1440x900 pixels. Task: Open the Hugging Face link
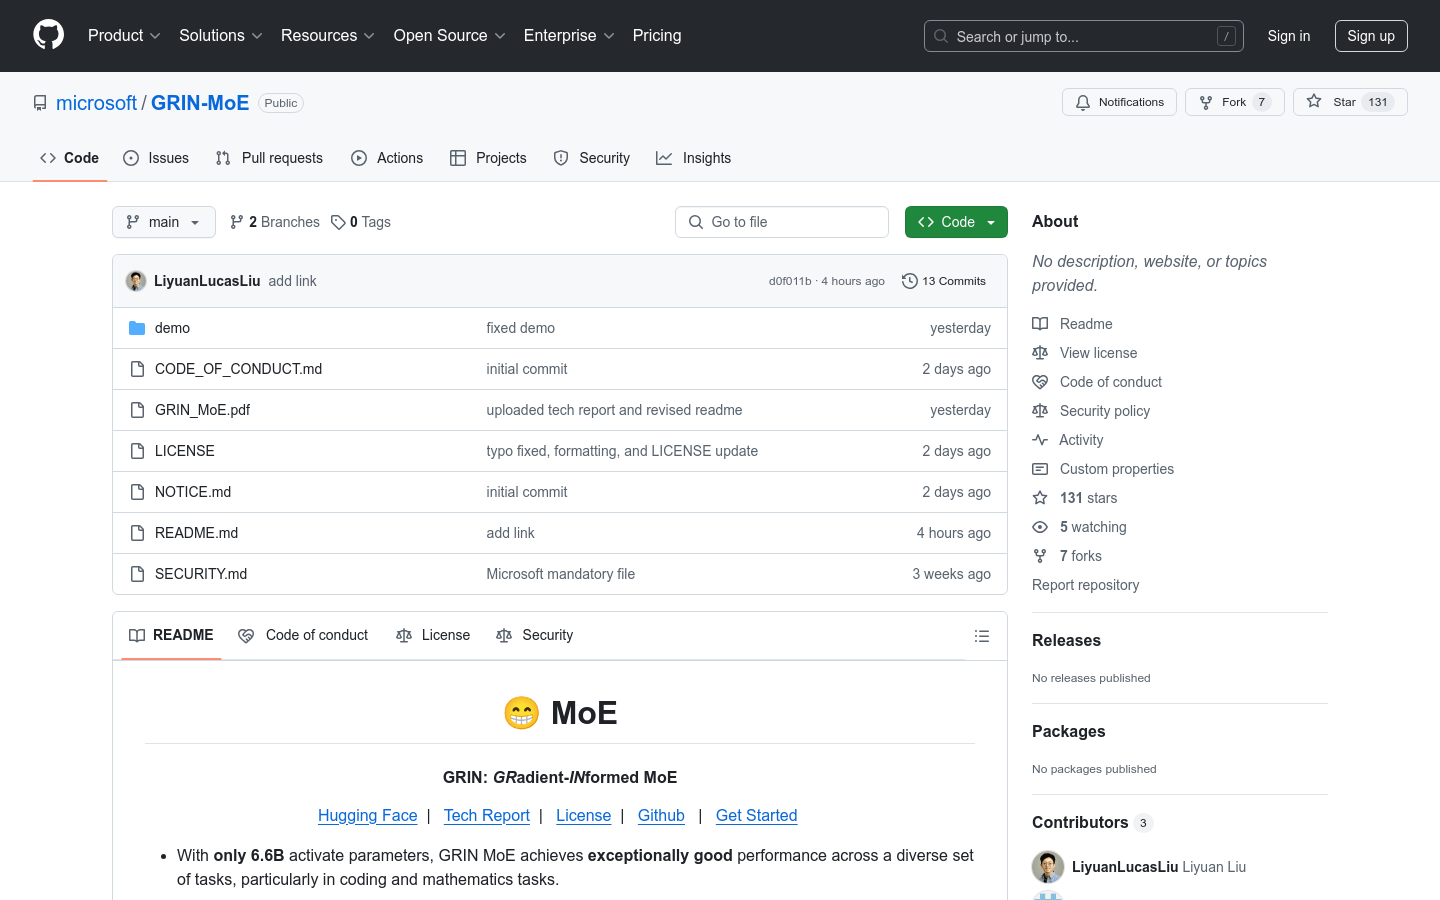367,816
